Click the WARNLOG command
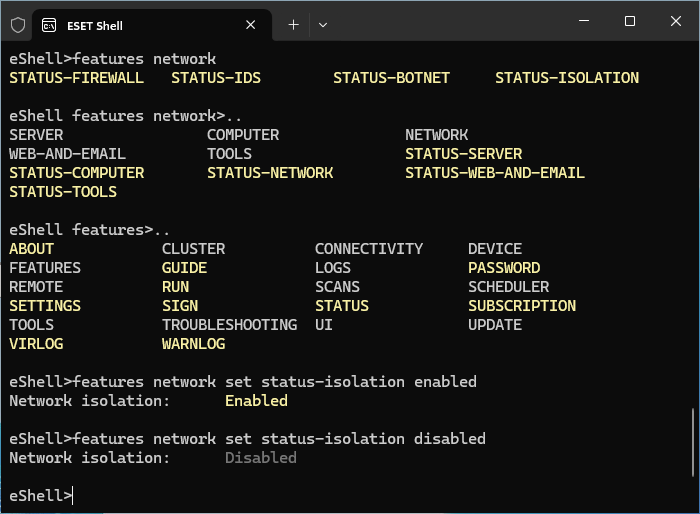 point(193,343)
